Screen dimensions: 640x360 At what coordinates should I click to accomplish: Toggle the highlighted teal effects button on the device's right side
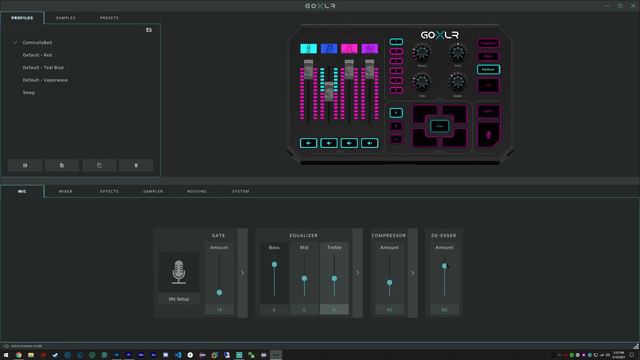tap(488, 69)
